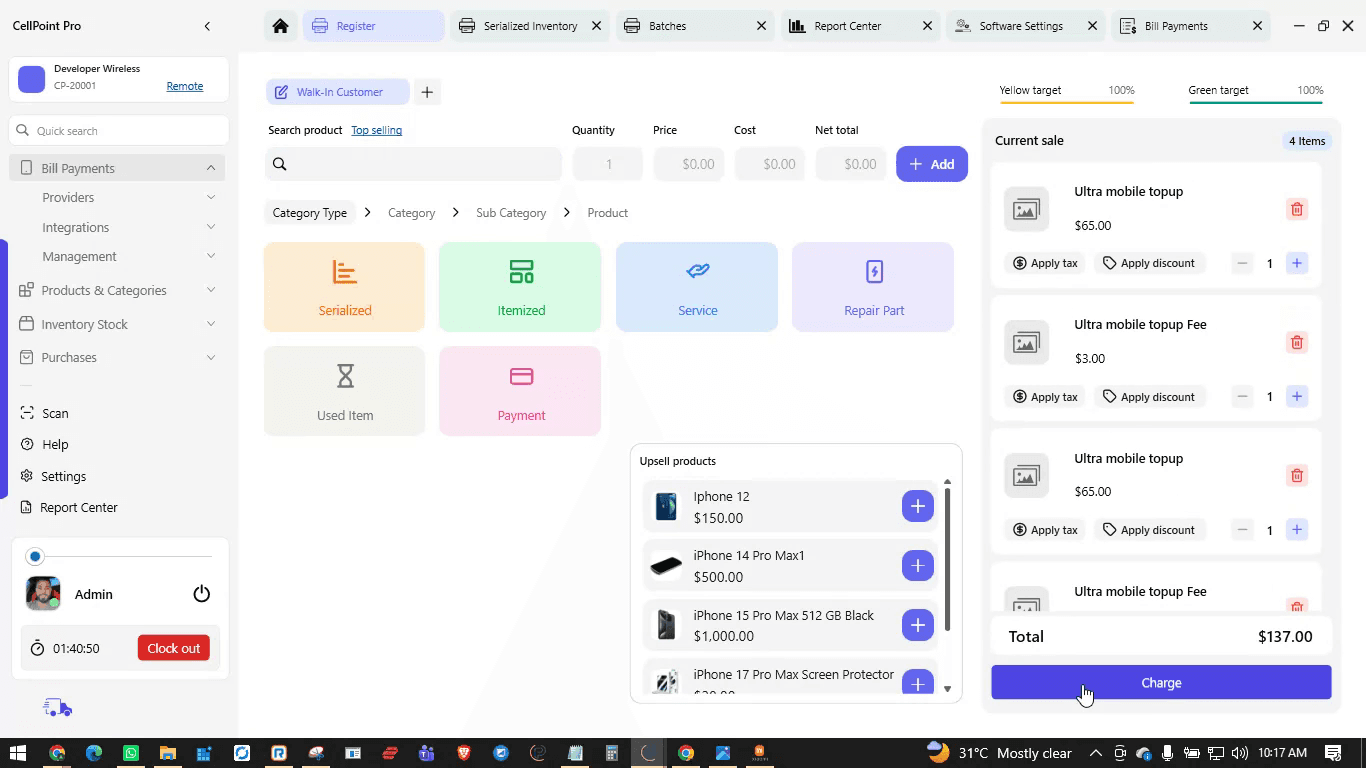Select the Payment category type
Image resolution: width=1366 pixels, height=768 pixels.
(x=521, y=391)
